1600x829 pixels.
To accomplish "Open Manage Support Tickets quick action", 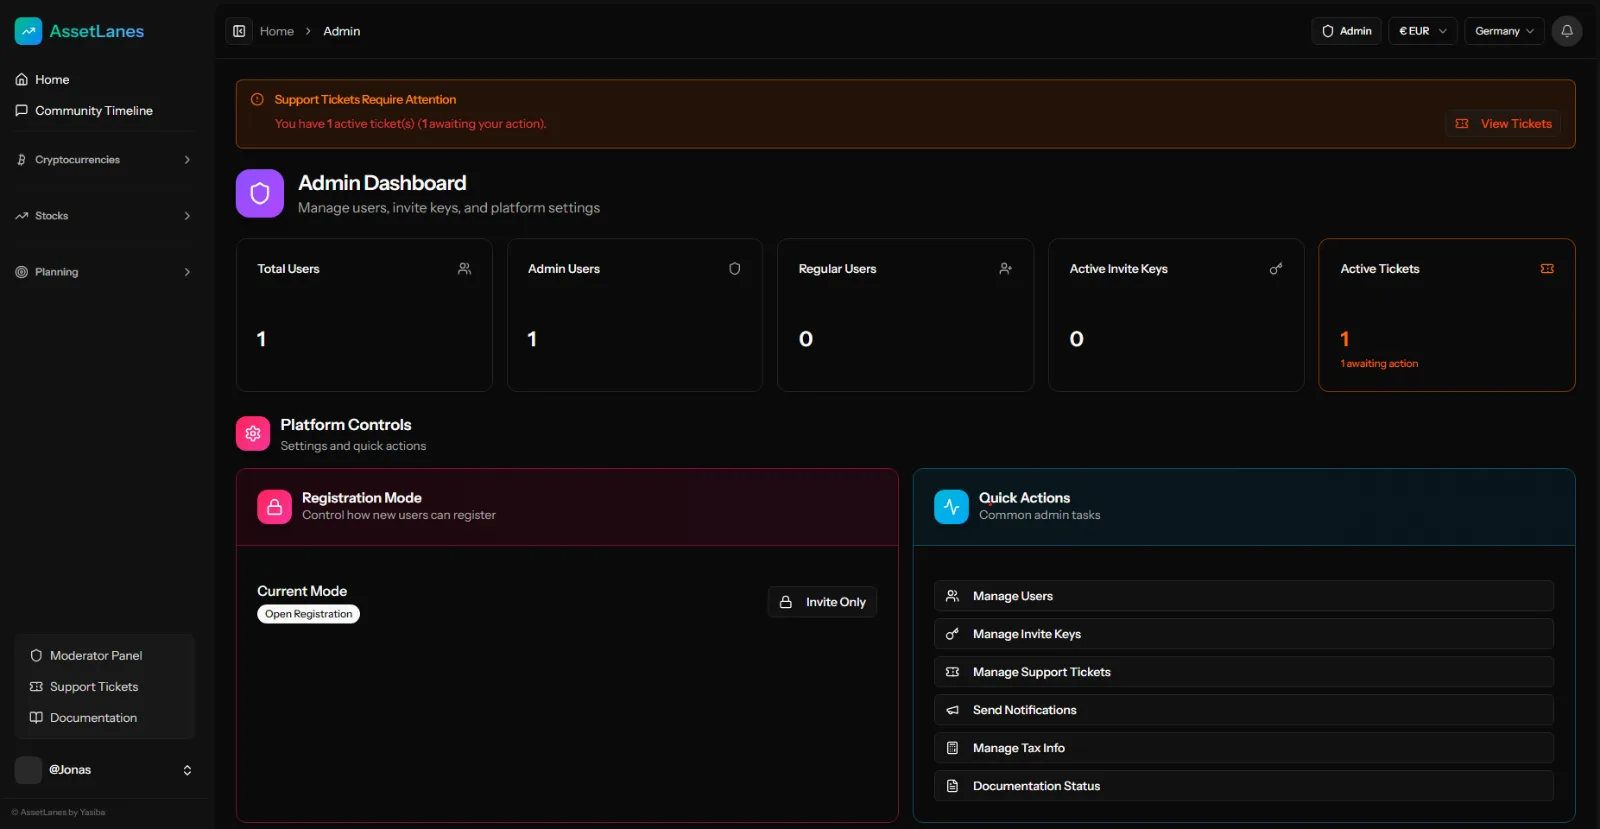I will point(1244,672).
